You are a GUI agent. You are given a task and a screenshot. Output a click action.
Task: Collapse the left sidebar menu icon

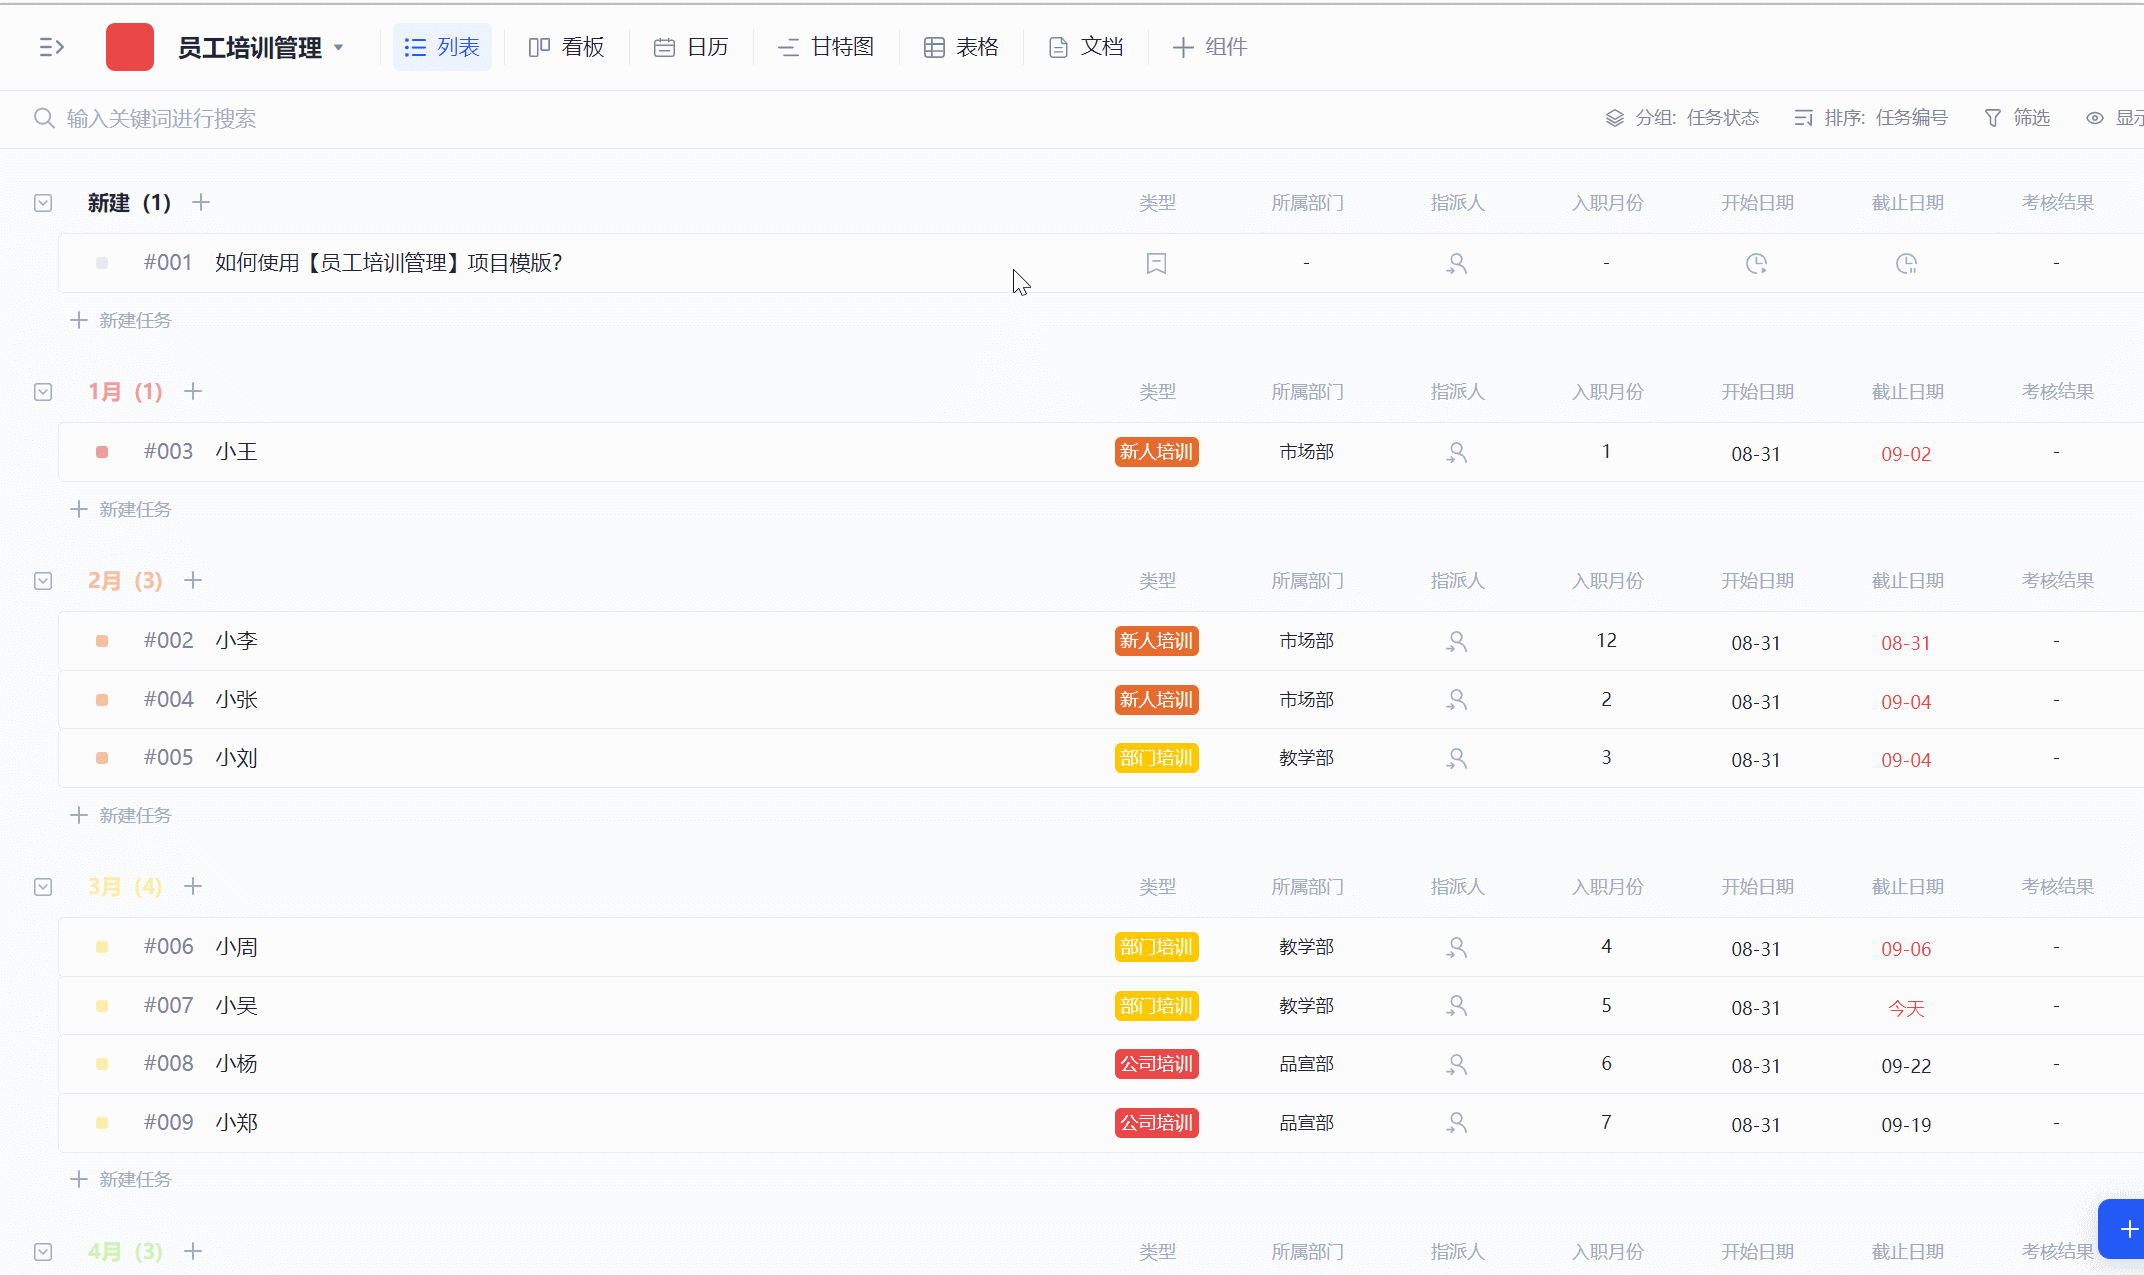51,47
